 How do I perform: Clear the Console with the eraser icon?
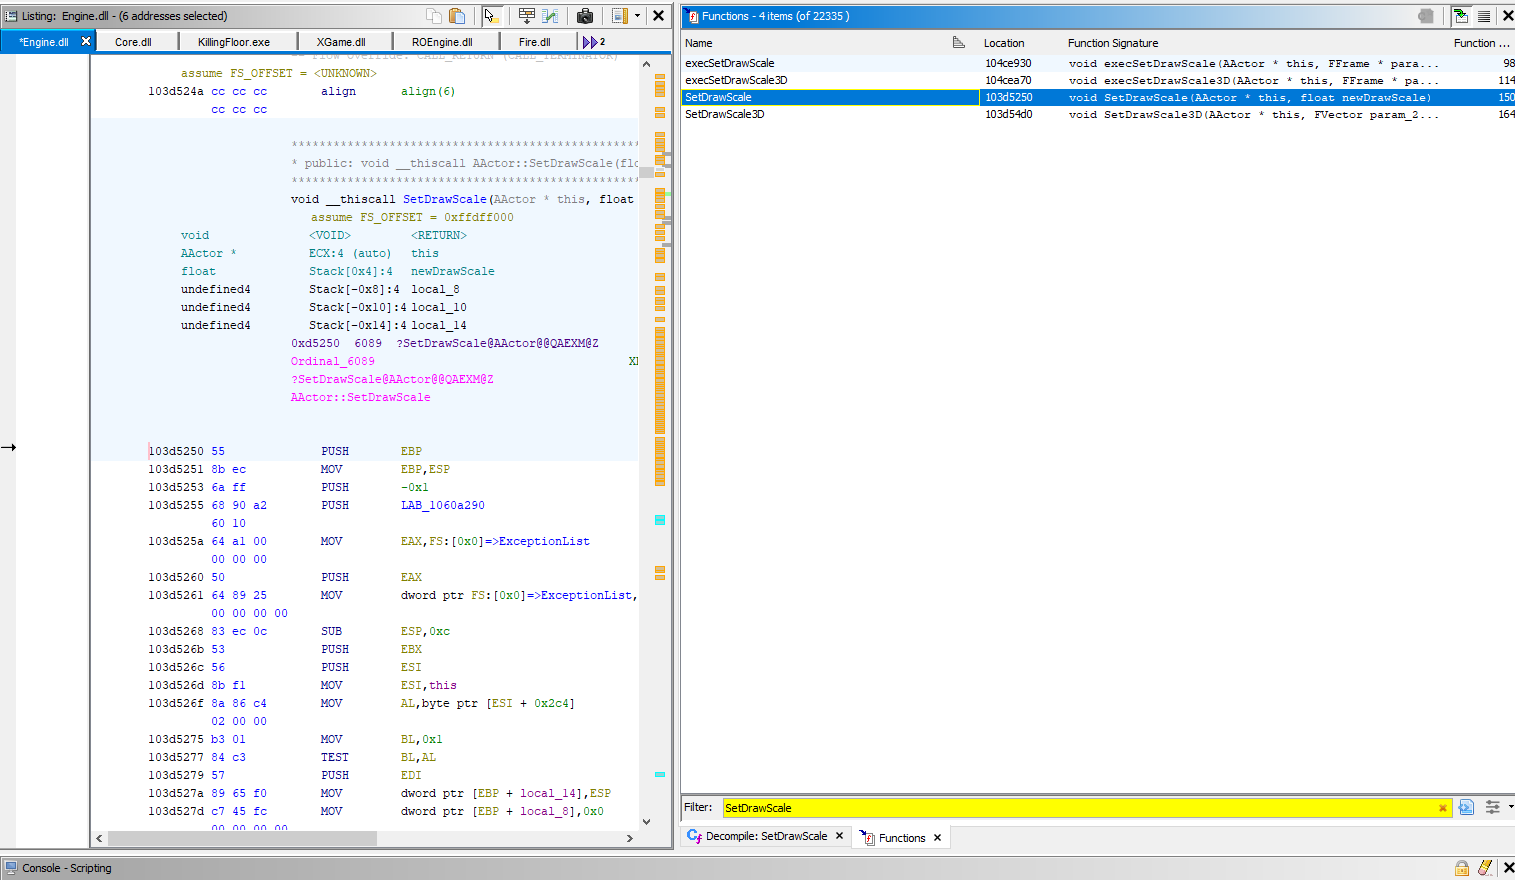pyautogui.click(x=1485, y=867)
